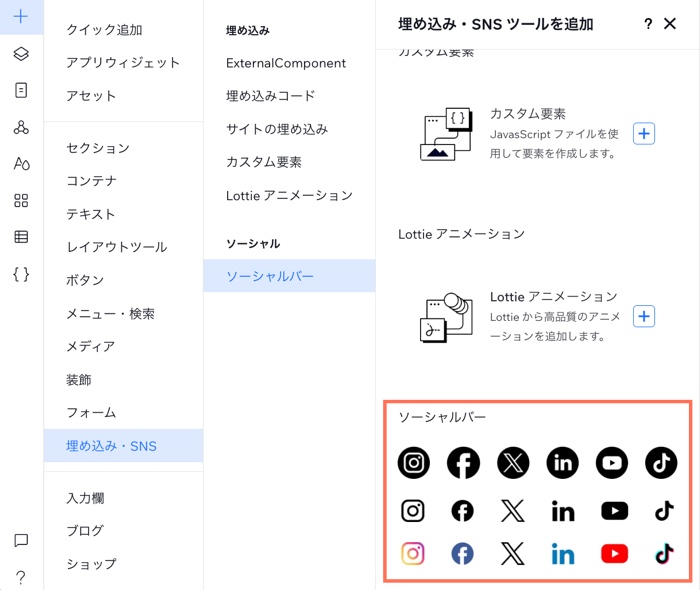Select monochrome plain Facebook icon
Screen dimensions: 700x590
tap(462, 511)
